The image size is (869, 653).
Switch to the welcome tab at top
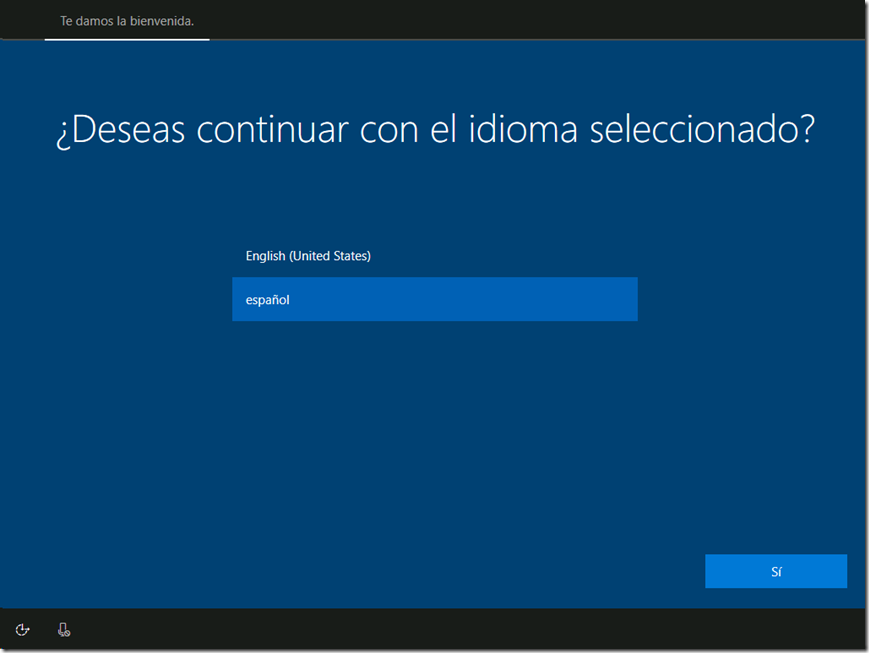(127, 20)
